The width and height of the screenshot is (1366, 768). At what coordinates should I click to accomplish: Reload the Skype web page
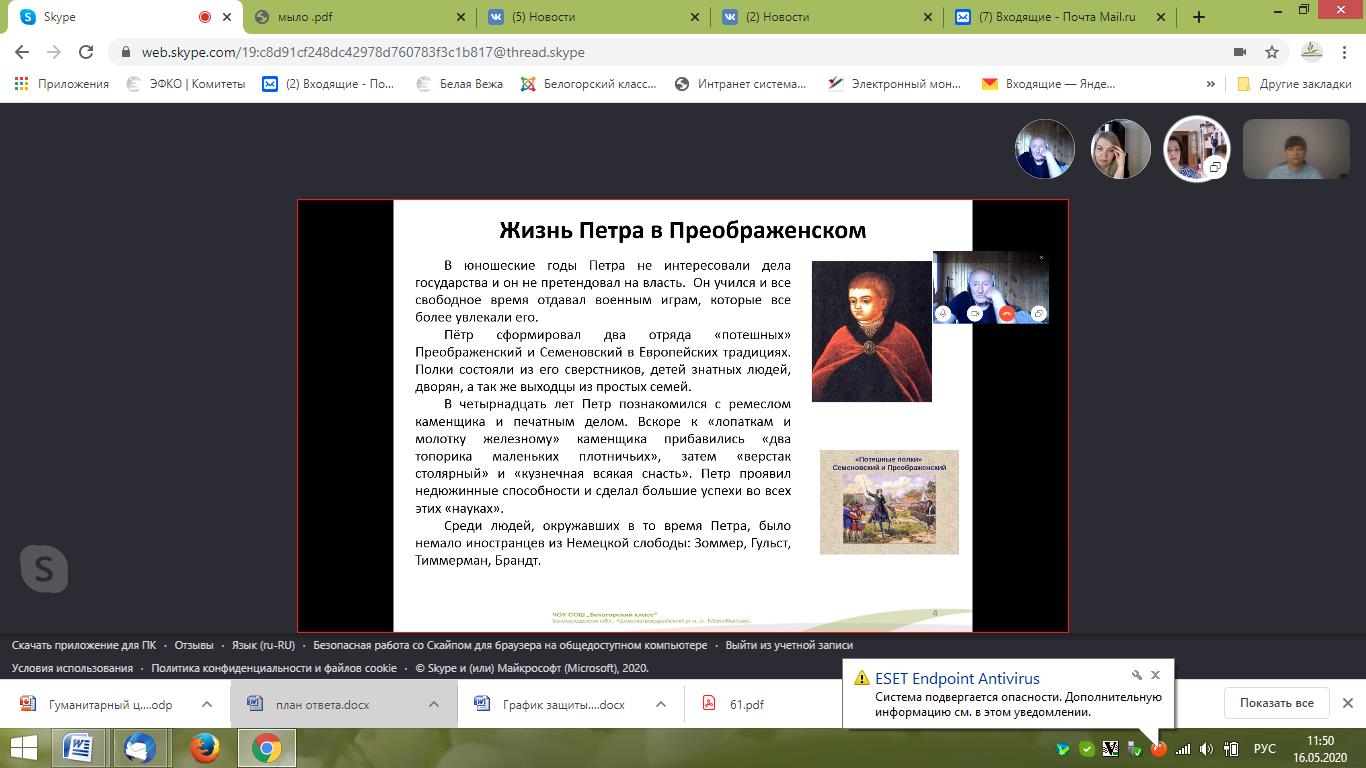86,52
